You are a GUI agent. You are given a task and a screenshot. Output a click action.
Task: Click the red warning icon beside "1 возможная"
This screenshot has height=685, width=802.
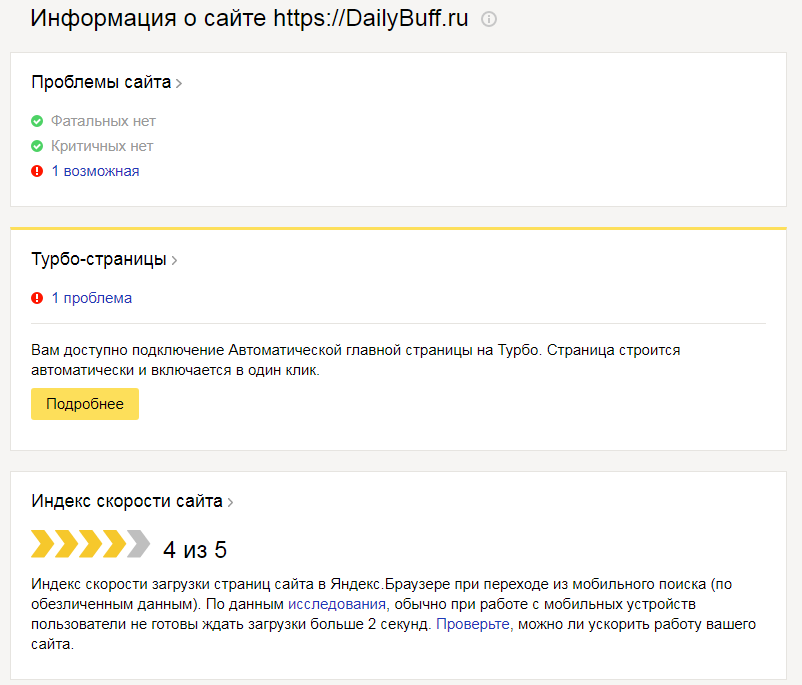(37, 171)
